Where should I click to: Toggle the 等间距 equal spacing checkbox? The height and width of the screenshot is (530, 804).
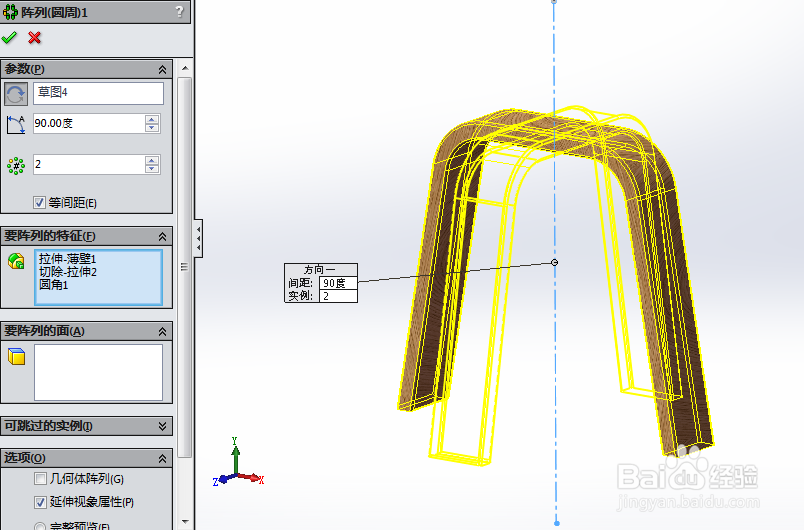[39, 202]
